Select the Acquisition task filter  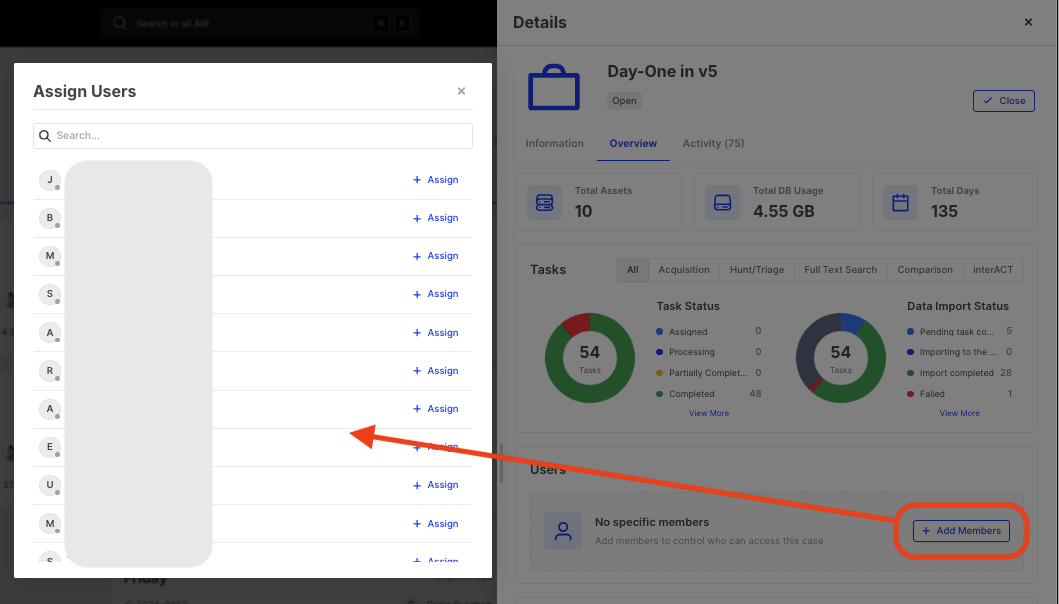pyautogui.click(x=684, y=269)
